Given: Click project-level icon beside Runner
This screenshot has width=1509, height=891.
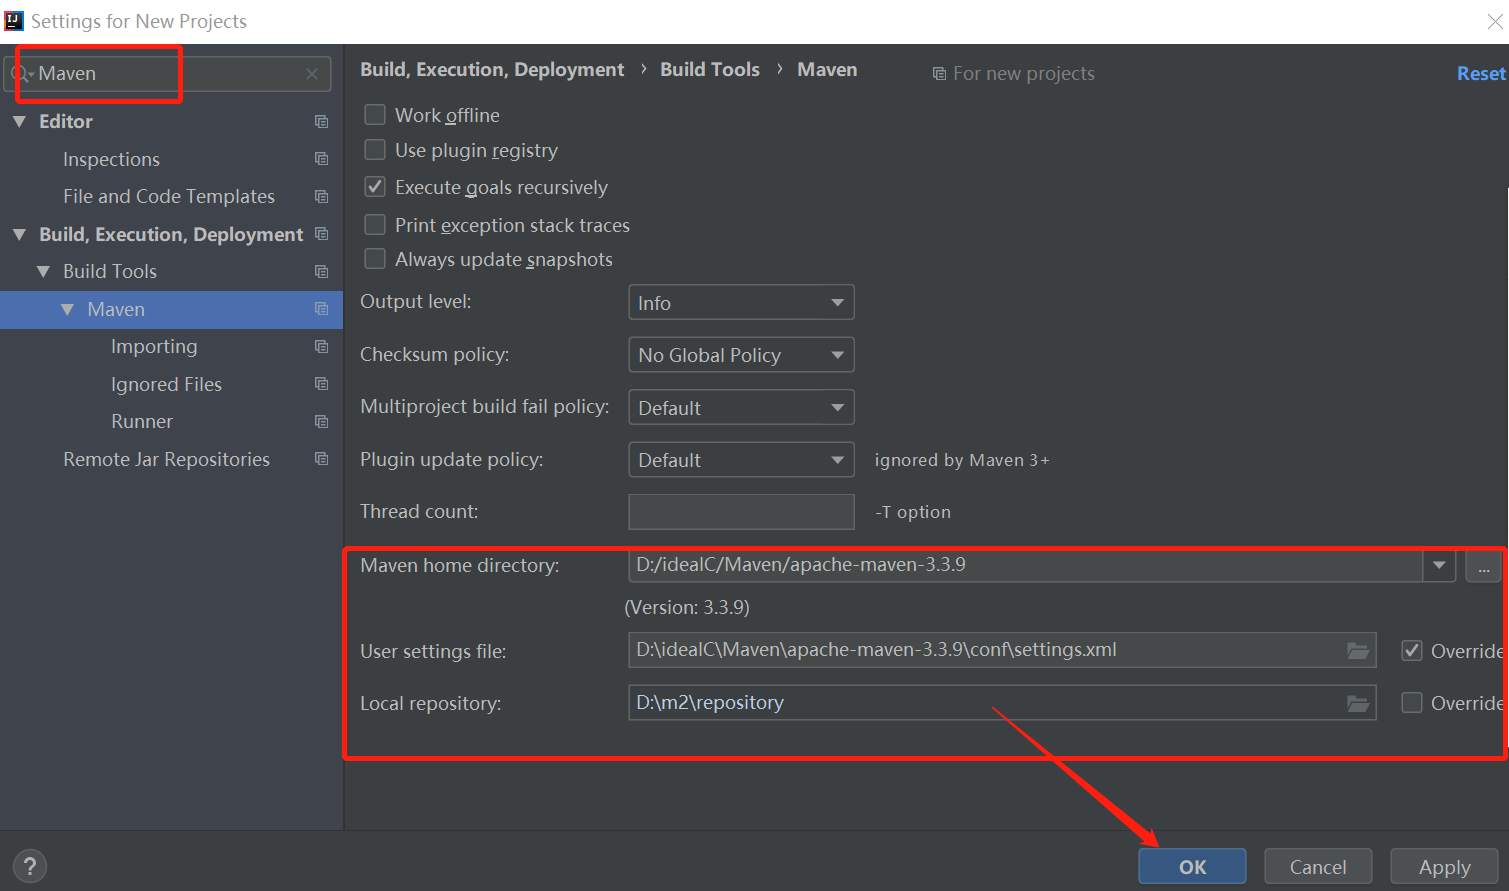Looking at the screenshot, I should tap(321, 421).
